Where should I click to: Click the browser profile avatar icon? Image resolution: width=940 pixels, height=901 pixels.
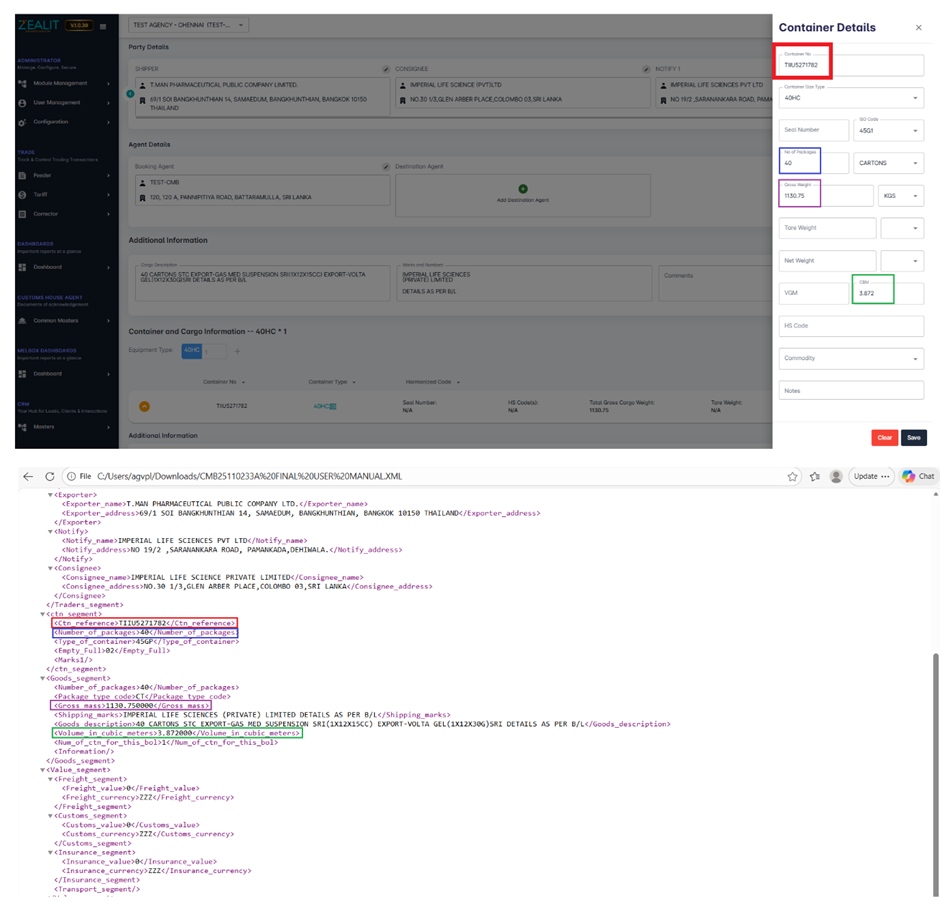pyautogui.click(x=836, y=477)
